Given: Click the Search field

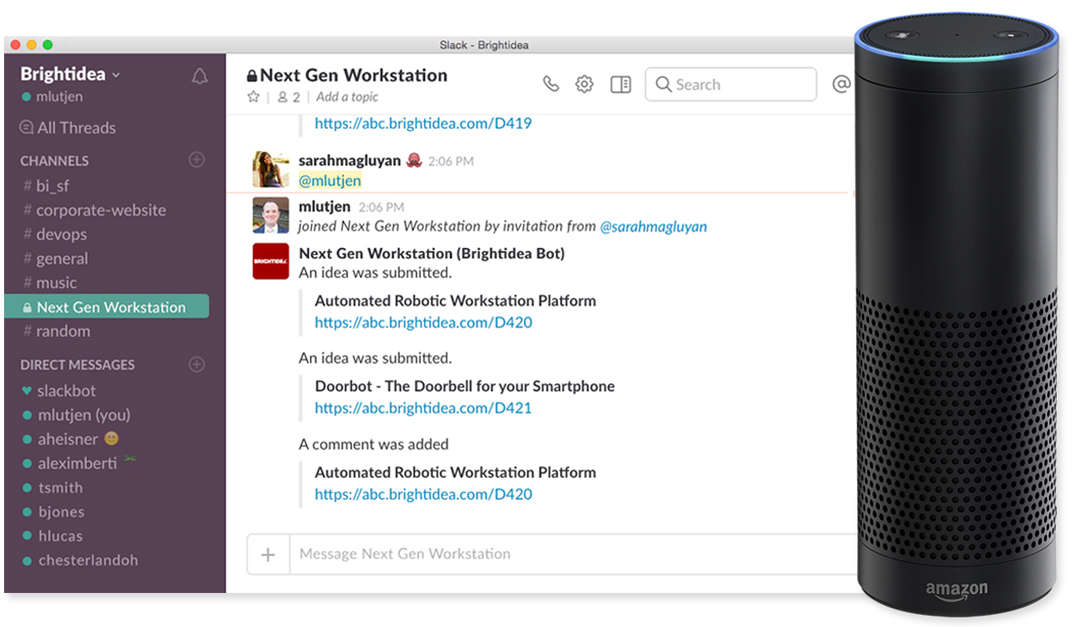Looking at the screenshot, I should [x=731, y=84].
